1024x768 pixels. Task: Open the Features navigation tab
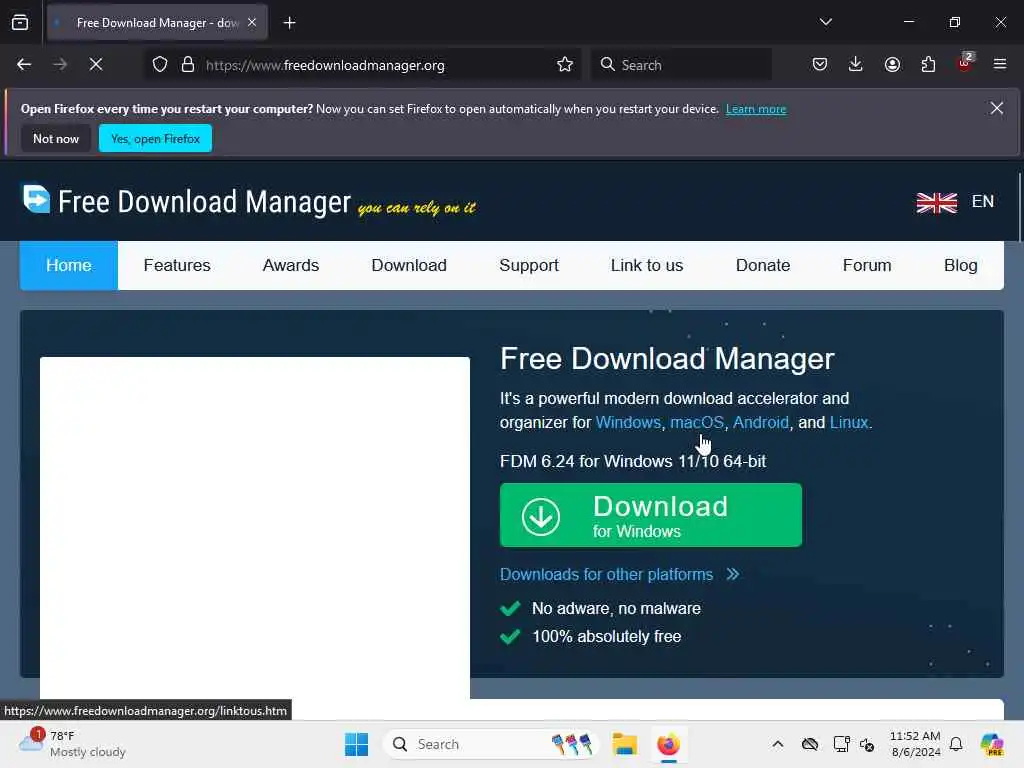pos(177,265)
